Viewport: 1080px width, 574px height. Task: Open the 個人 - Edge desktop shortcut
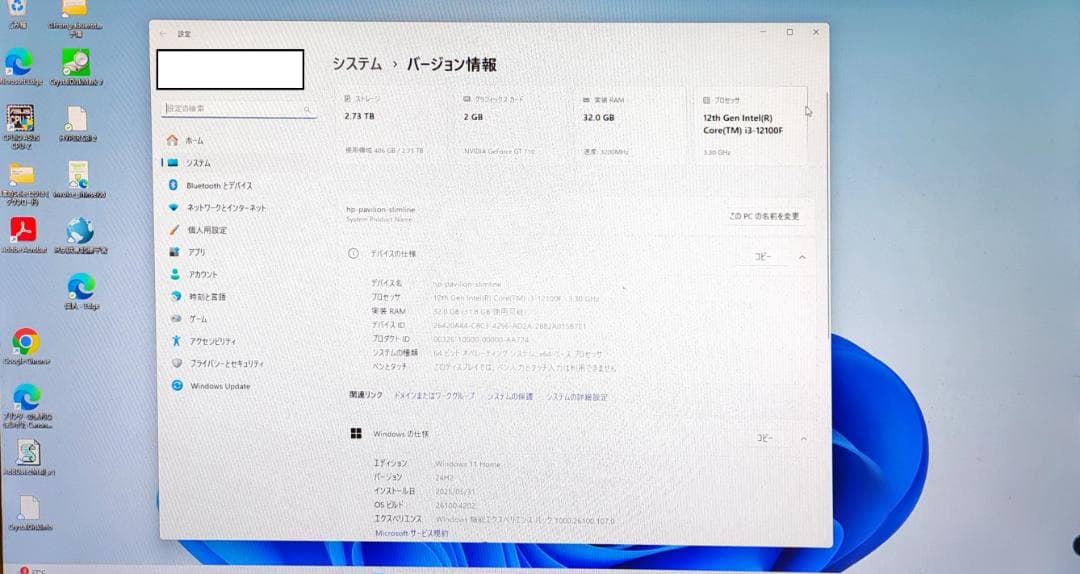click(81, 286)
